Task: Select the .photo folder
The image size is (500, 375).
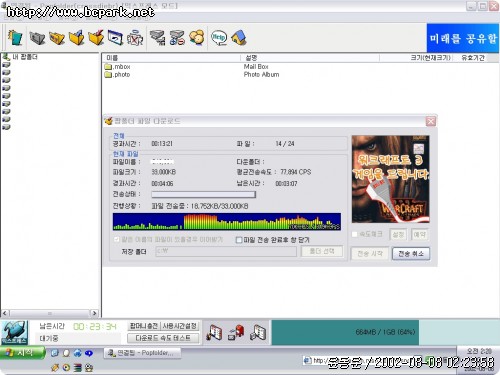Action: 117,75
